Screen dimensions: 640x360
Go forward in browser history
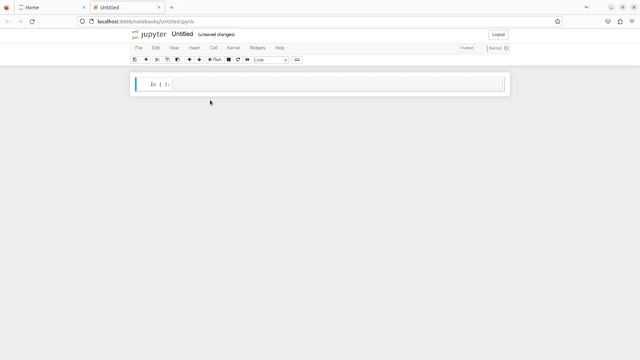tap(20, 22)
